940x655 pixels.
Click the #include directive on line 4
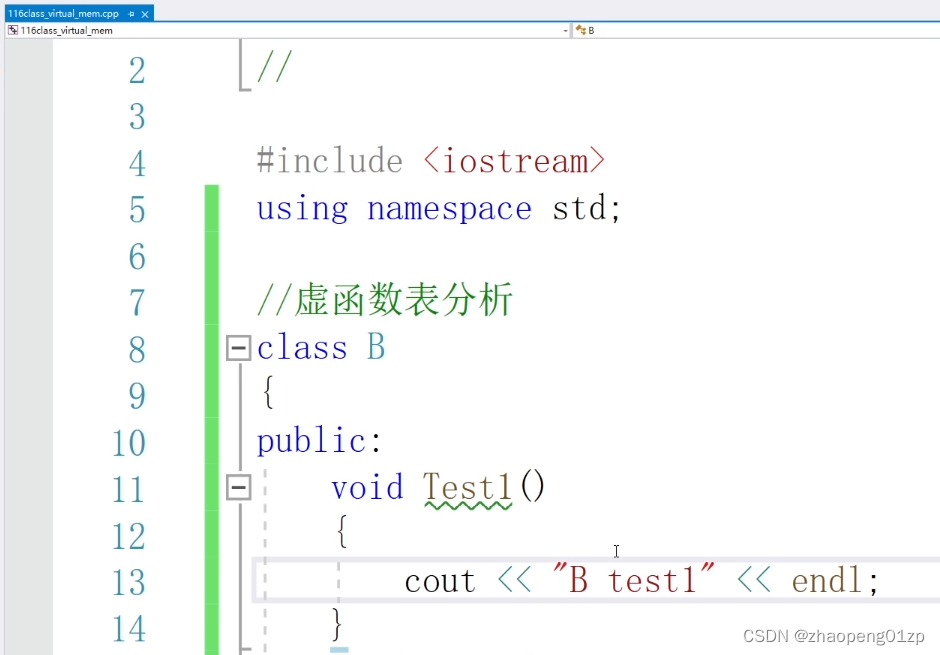pos(330,161)
